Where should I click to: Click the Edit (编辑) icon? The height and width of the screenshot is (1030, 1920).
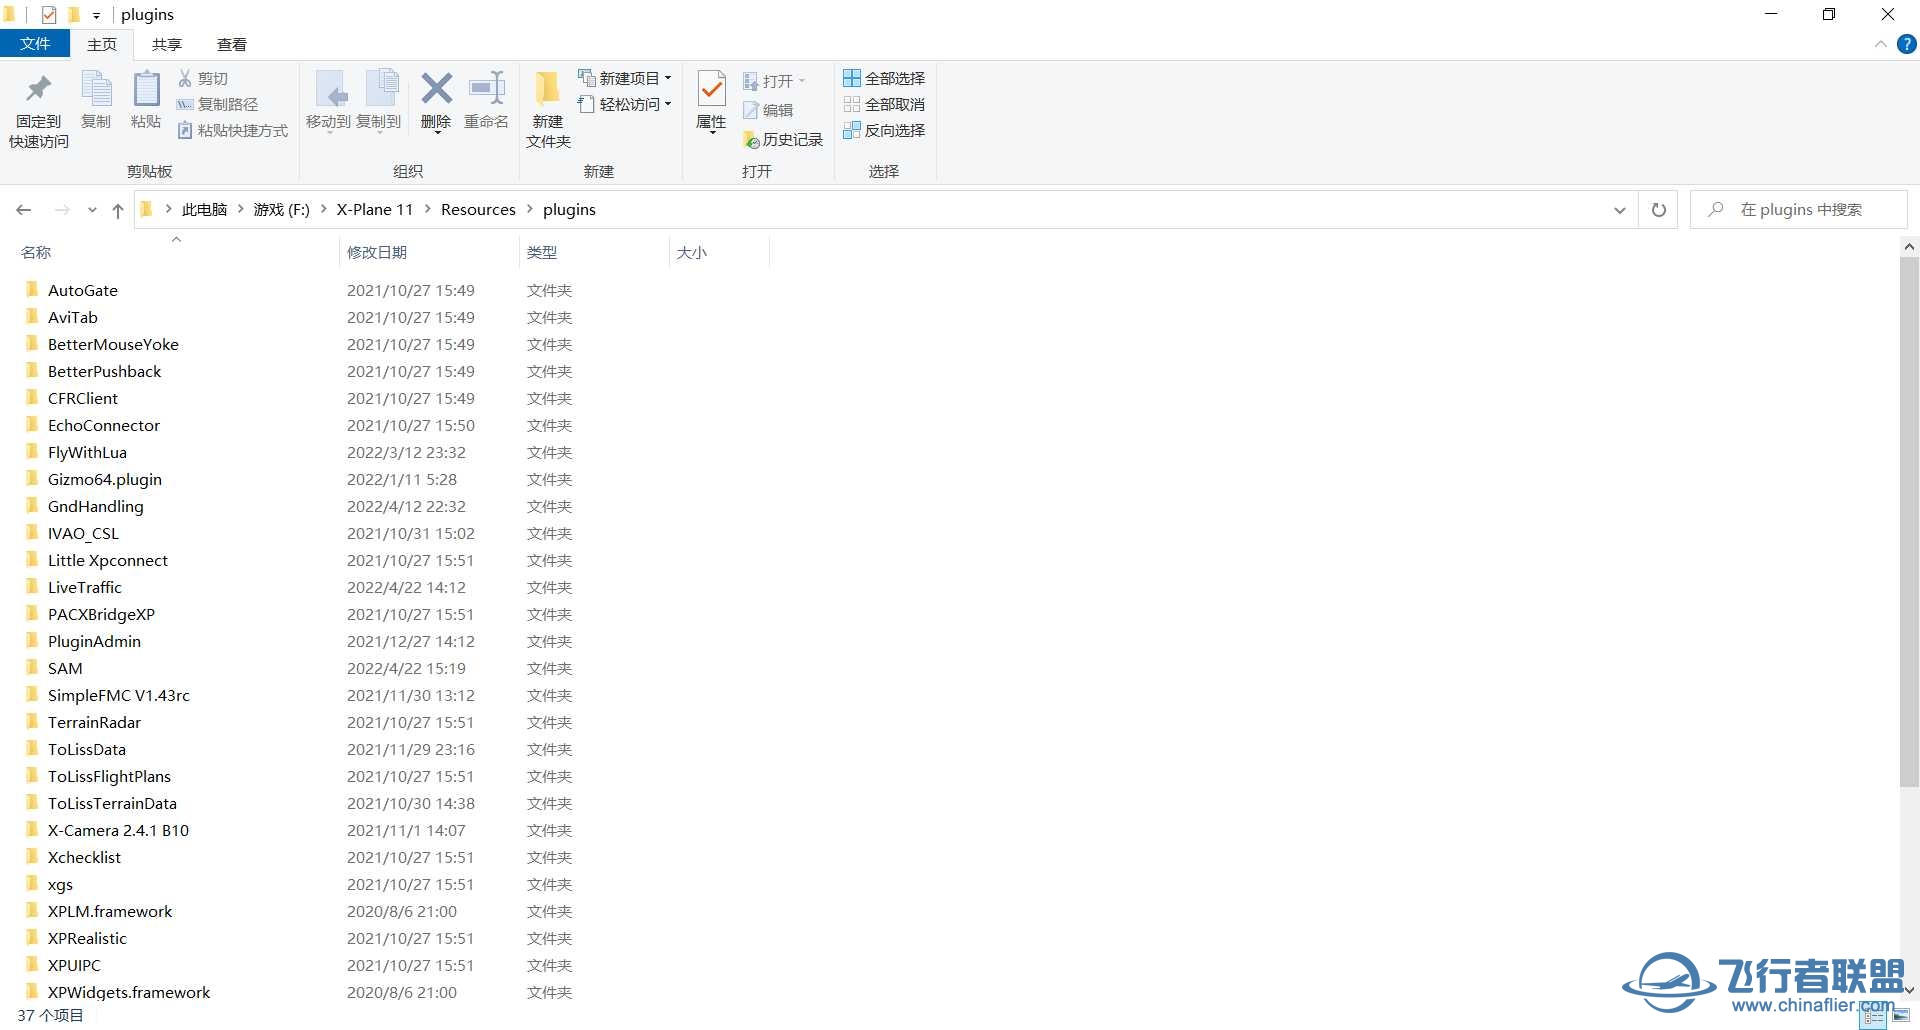tap(752, 110)
